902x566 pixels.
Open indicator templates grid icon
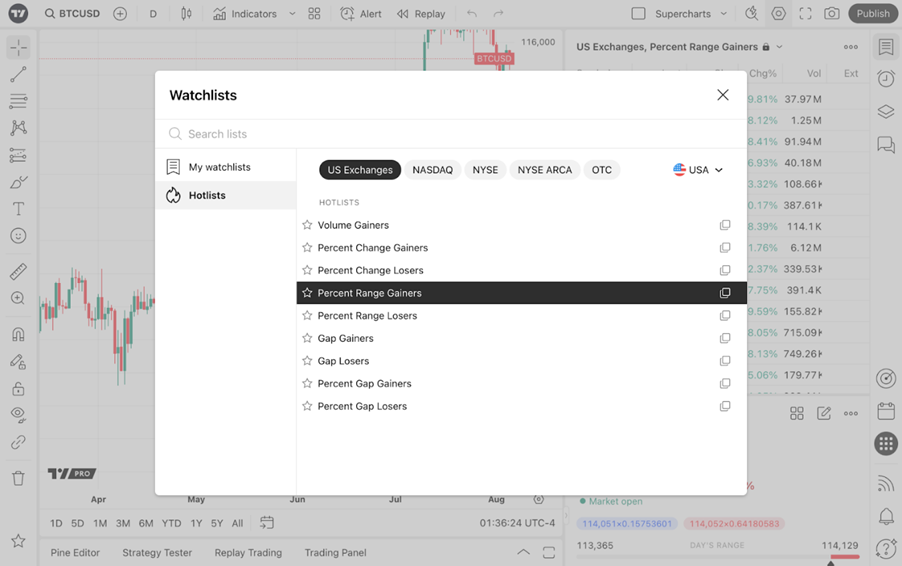tap(314, 14)
